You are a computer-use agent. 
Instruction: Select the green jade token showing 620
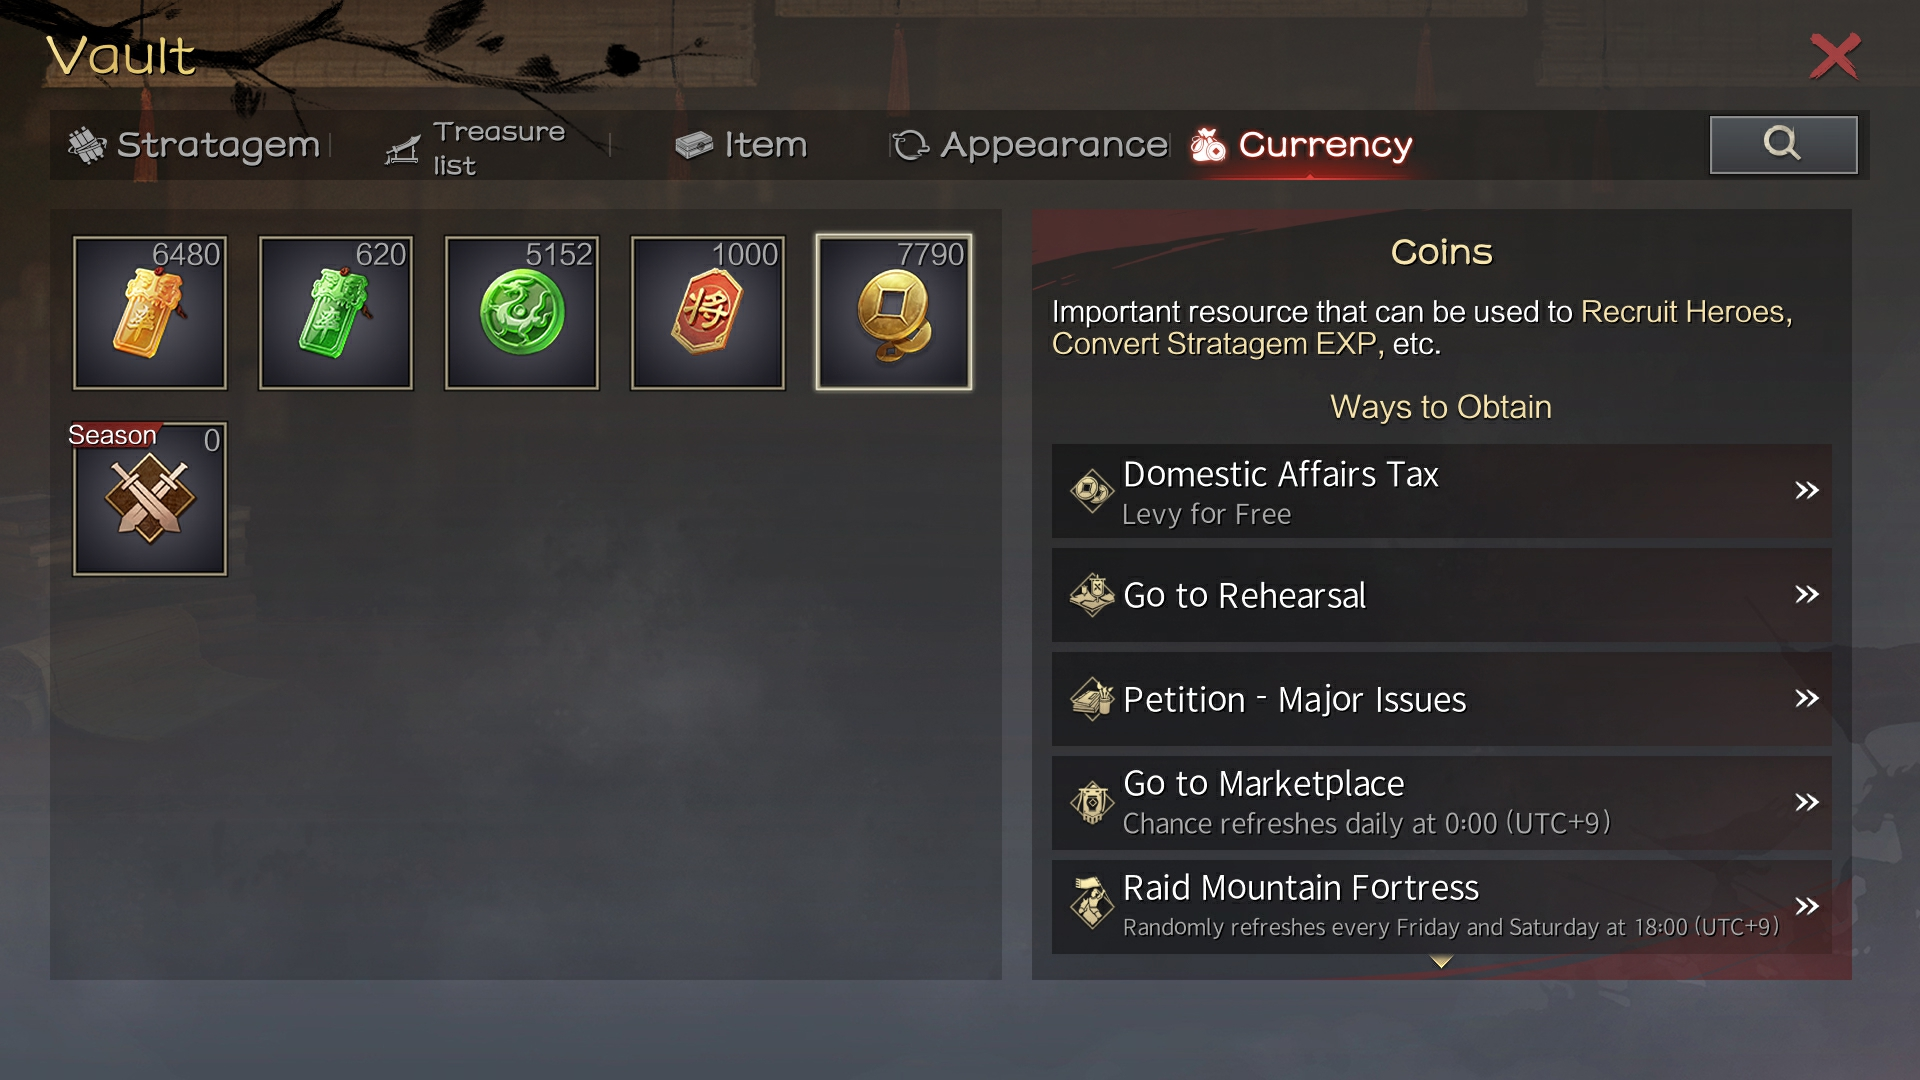pyautogui.click(x=336, y=313)
